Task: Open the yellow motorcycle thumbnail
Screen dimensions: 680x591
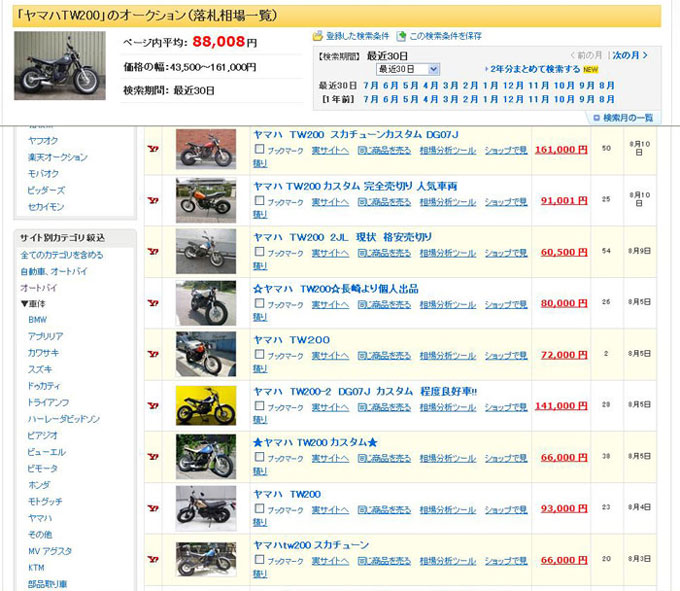Action: click(x=206, y=405)
